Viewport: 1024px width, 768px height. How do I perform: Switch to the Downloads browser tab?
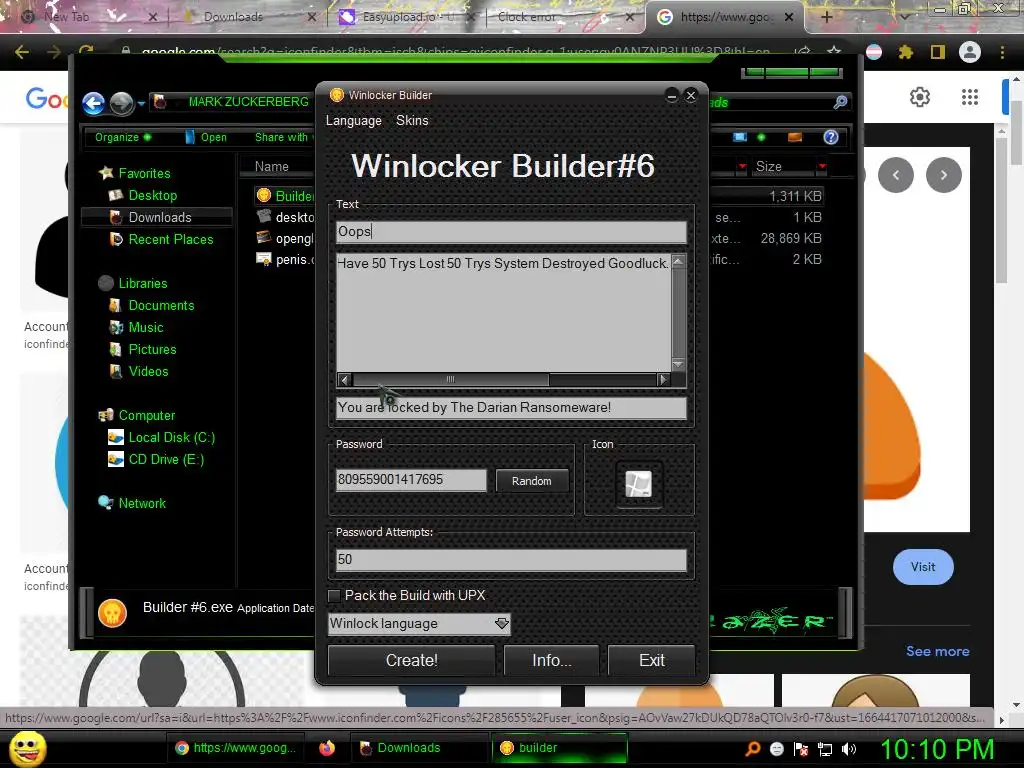click(233, 17)
